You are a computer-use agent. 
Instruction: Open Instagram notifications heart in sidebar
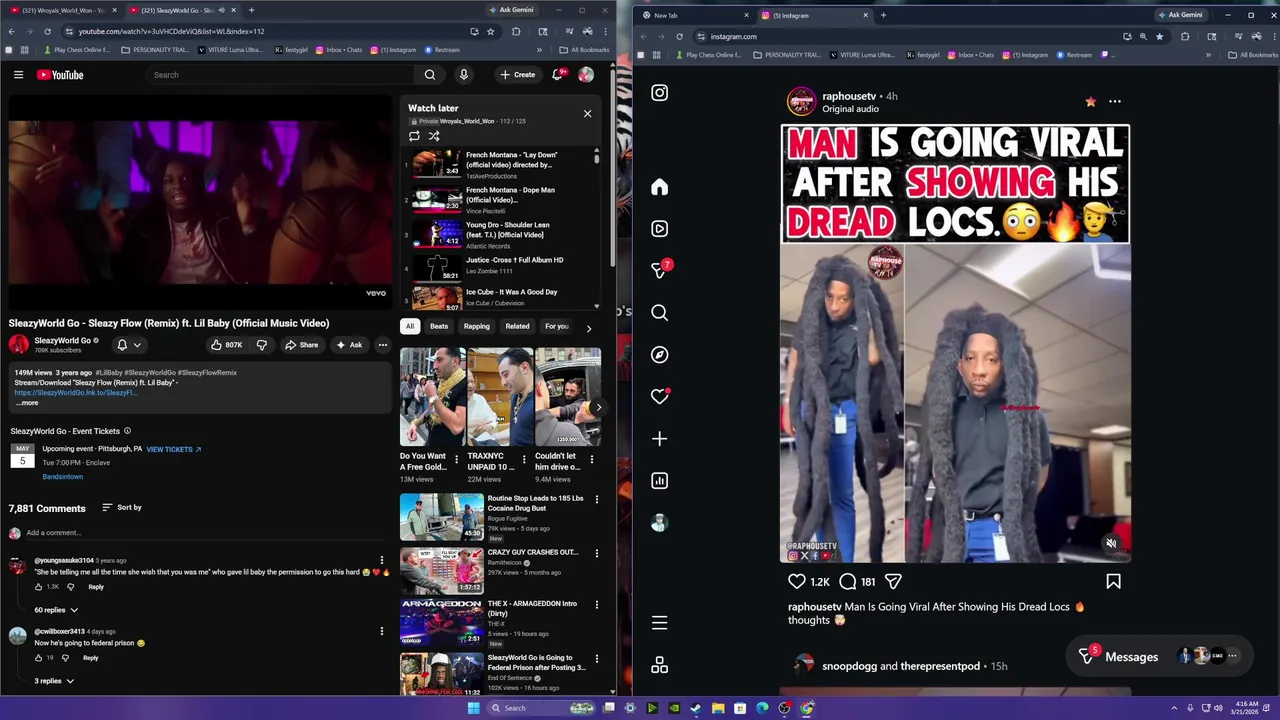click(x=659, y=397)
